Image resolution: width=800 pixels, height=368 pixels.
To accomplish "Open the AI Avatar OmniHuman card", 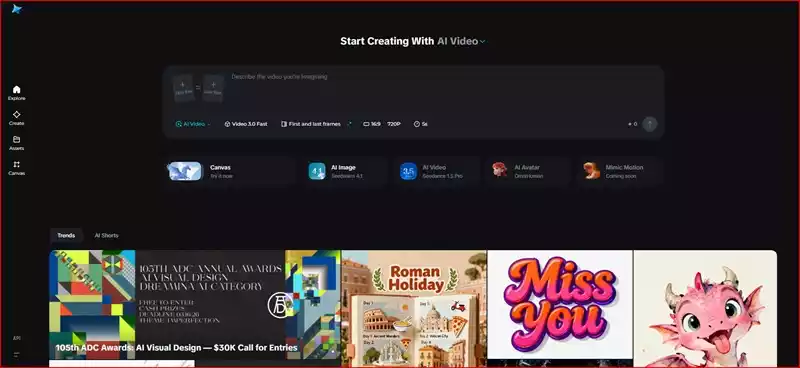I will [x=529, y=171].
